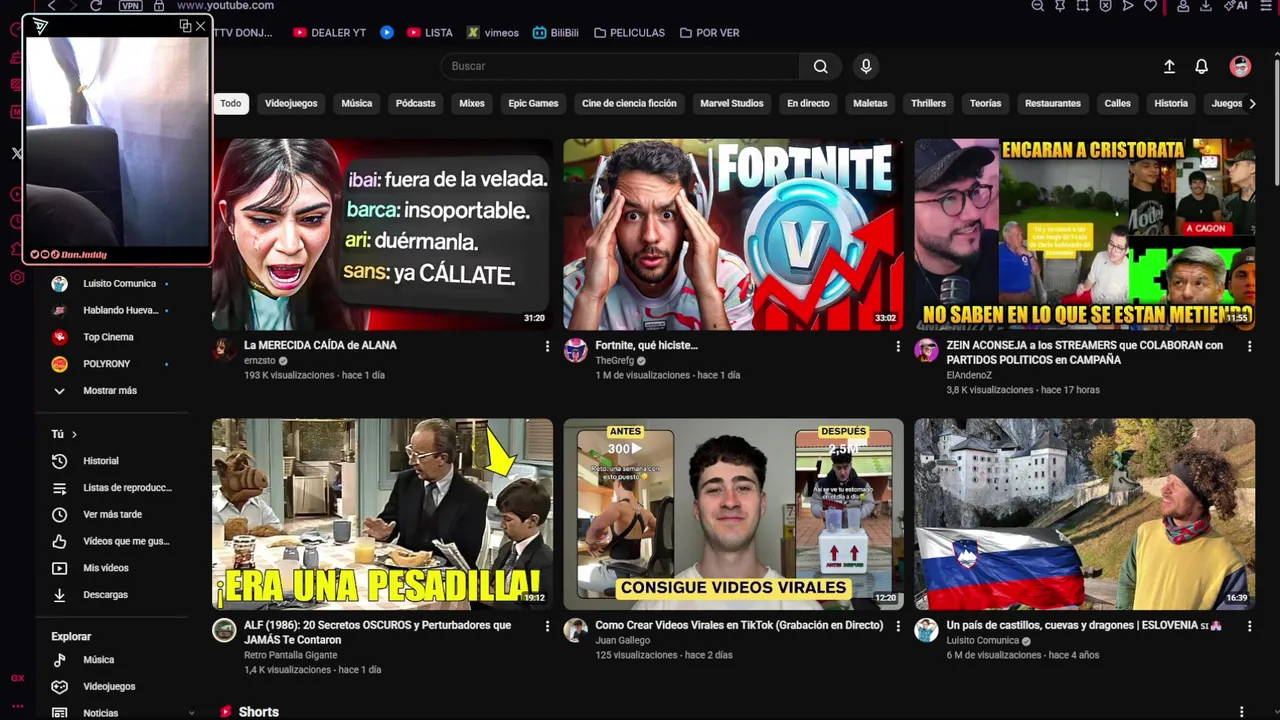Open the ¡ERA UNA PESADILLA! ALF thumbnail

click(382, 514)
